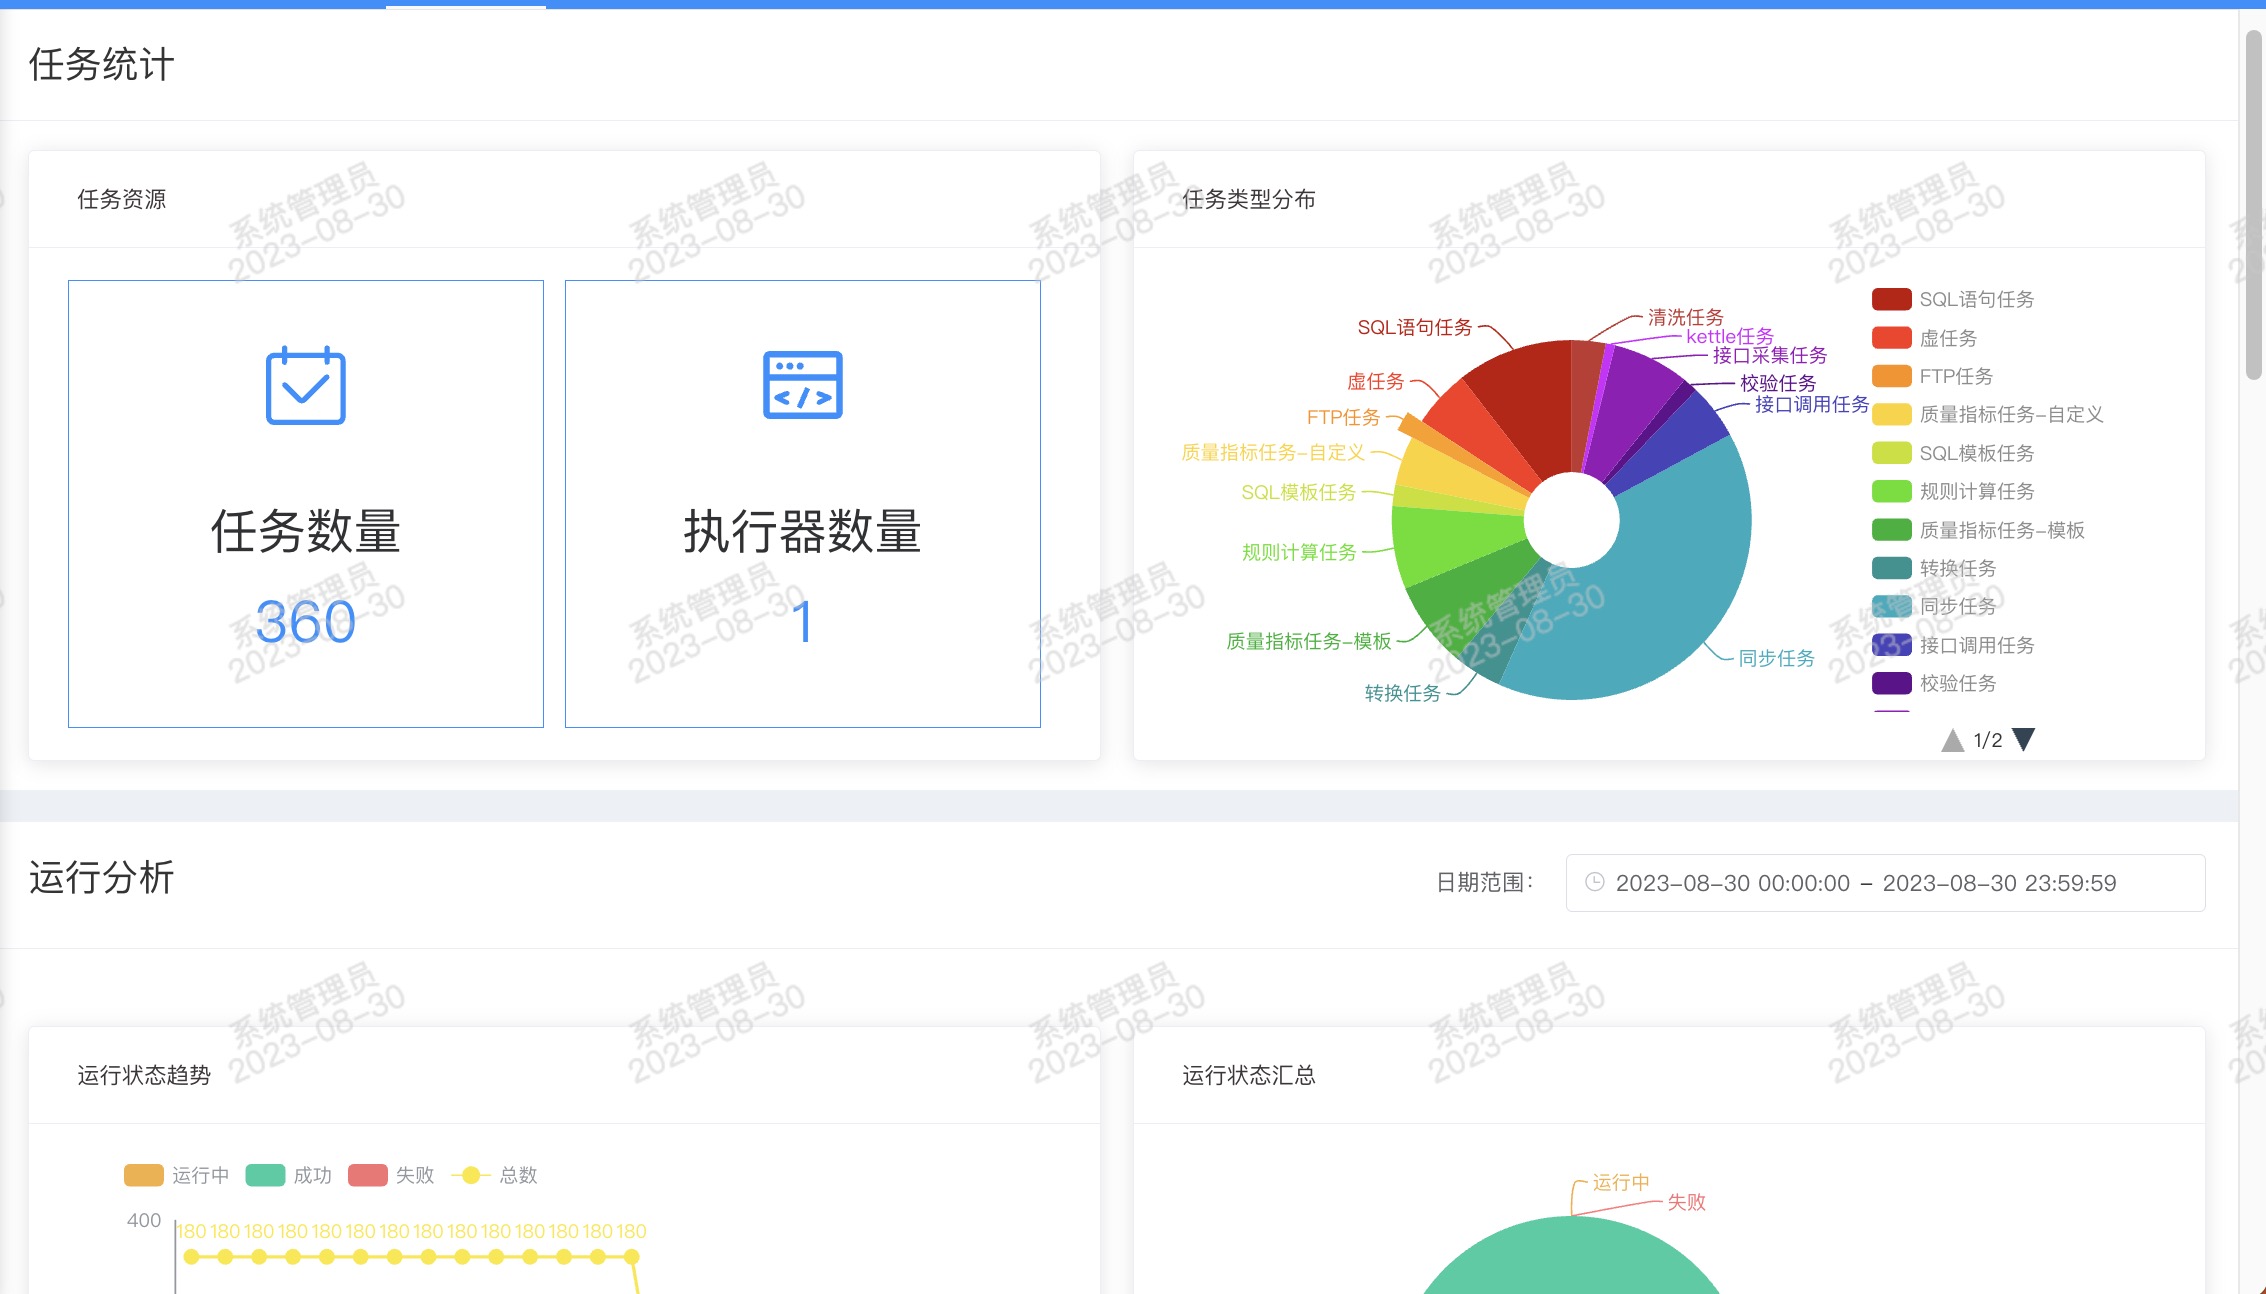Go to previous legend page with up arrow
Viewport: 2266px width, 1294px height.
pos(1952,740)
